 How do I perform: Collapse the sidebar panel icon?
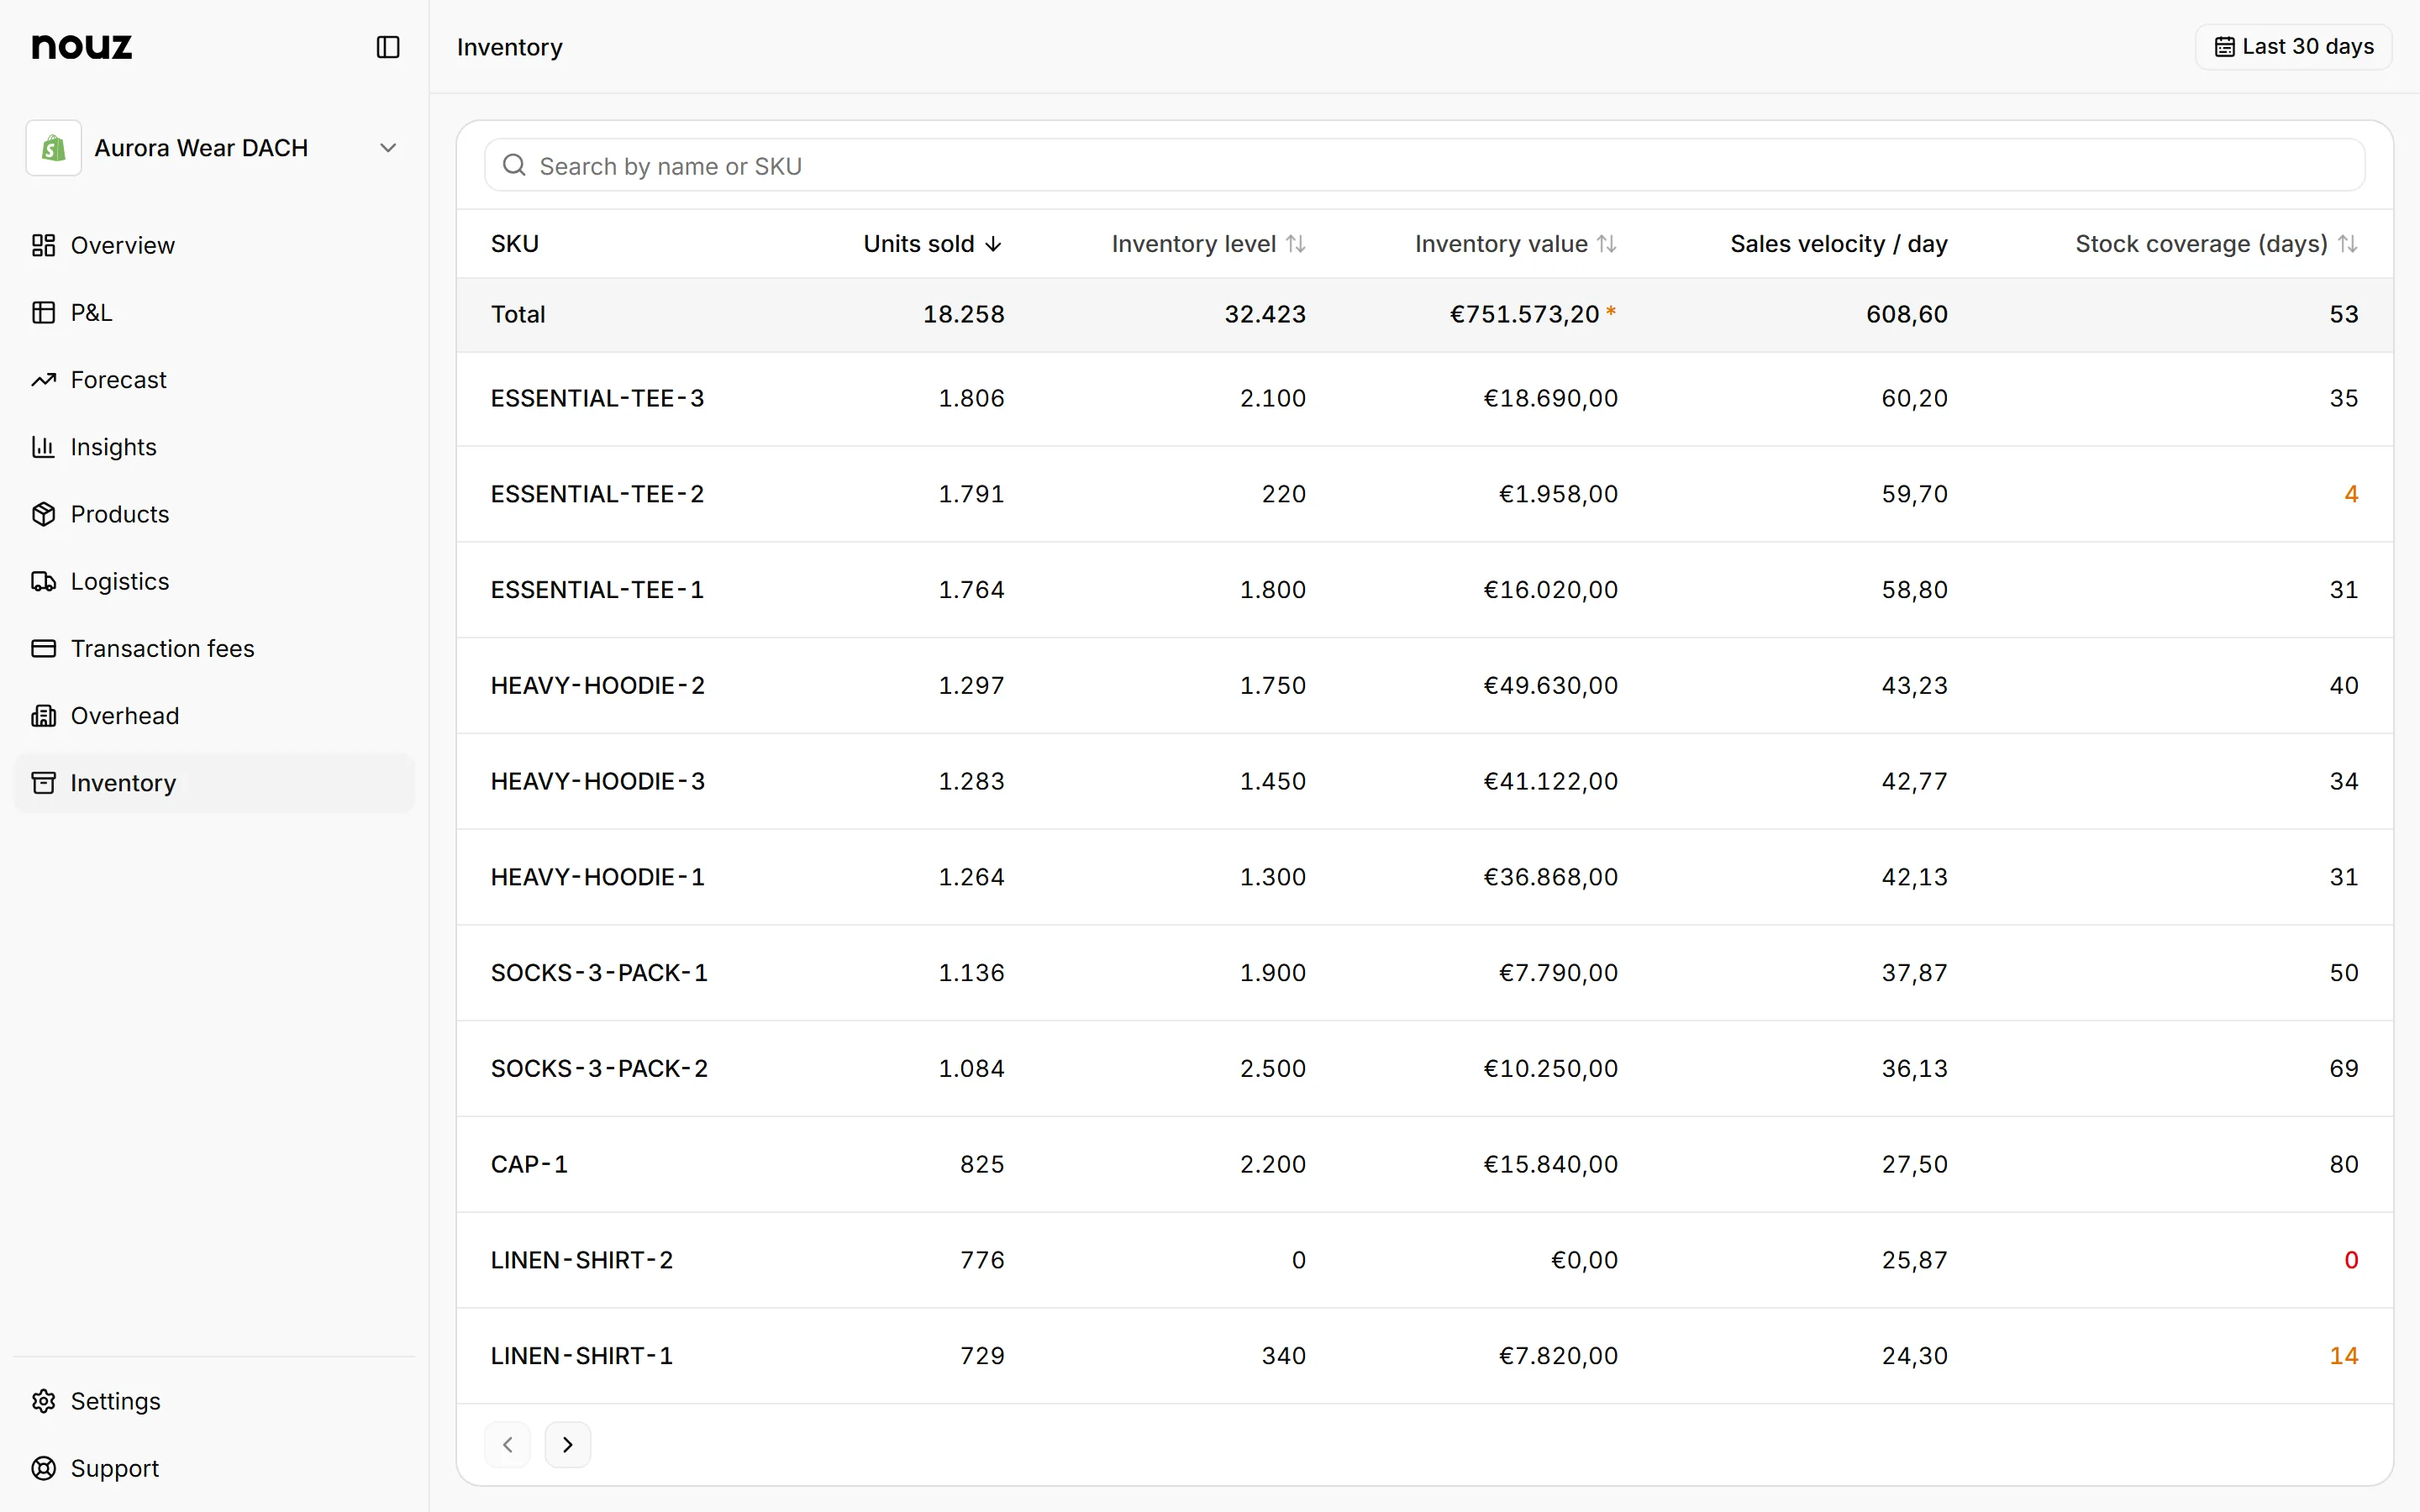[x=388, y=47]
